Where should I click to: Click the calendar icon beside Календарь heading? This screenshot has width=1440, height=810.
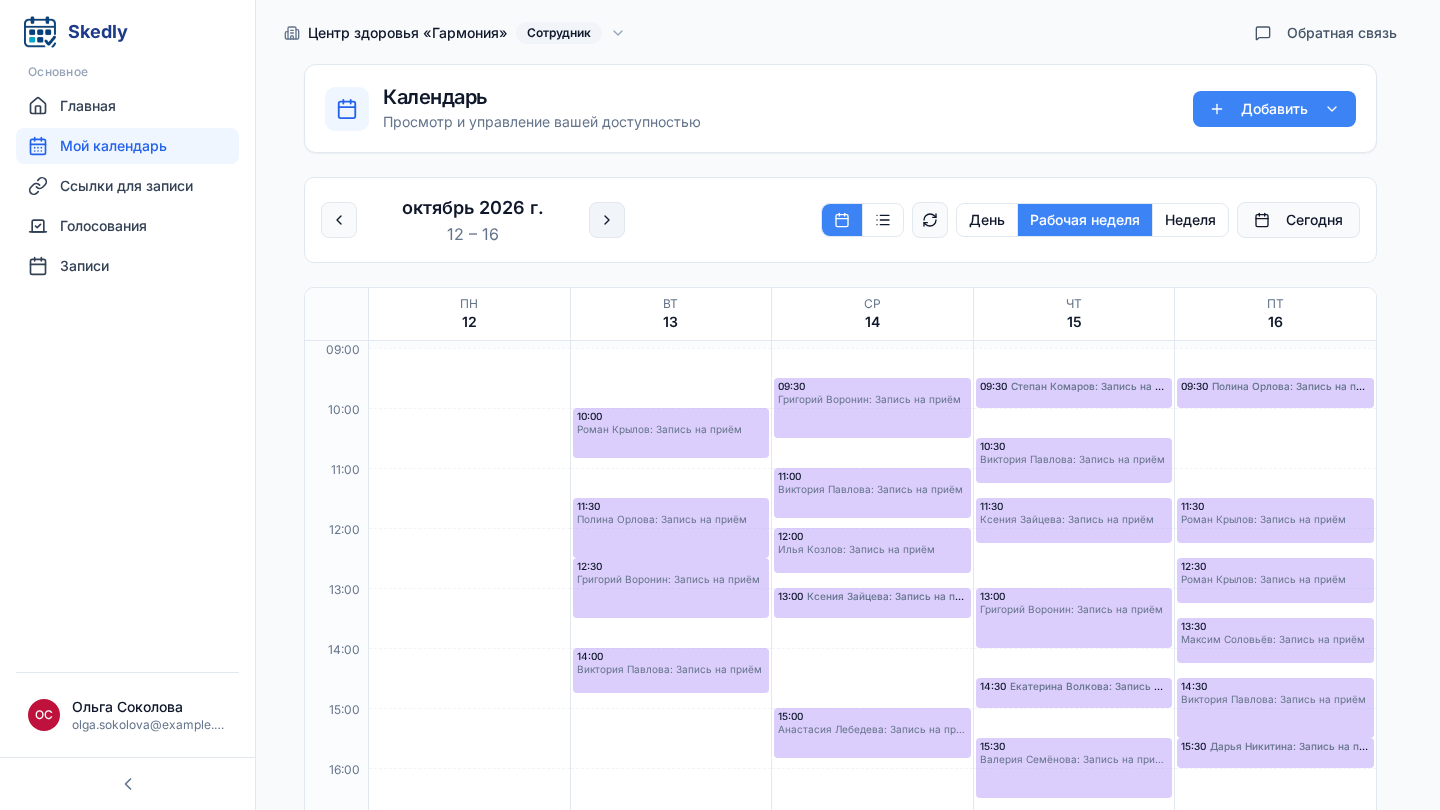(347, 109)
